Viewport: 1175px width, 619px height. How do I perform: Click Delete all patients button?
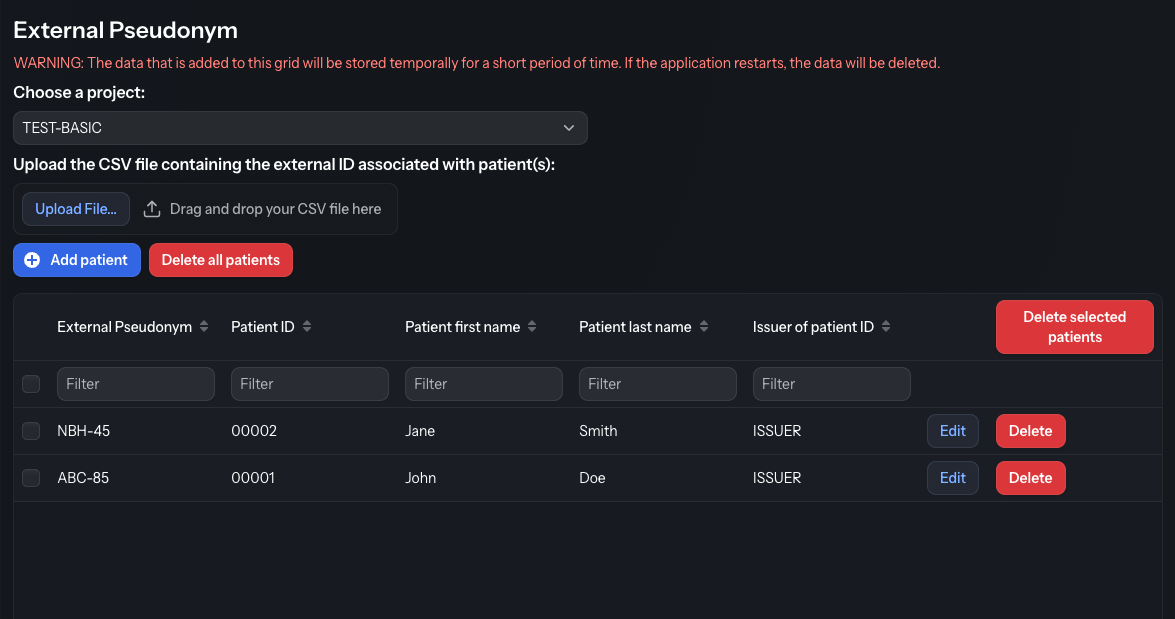(x=221, y=260)
